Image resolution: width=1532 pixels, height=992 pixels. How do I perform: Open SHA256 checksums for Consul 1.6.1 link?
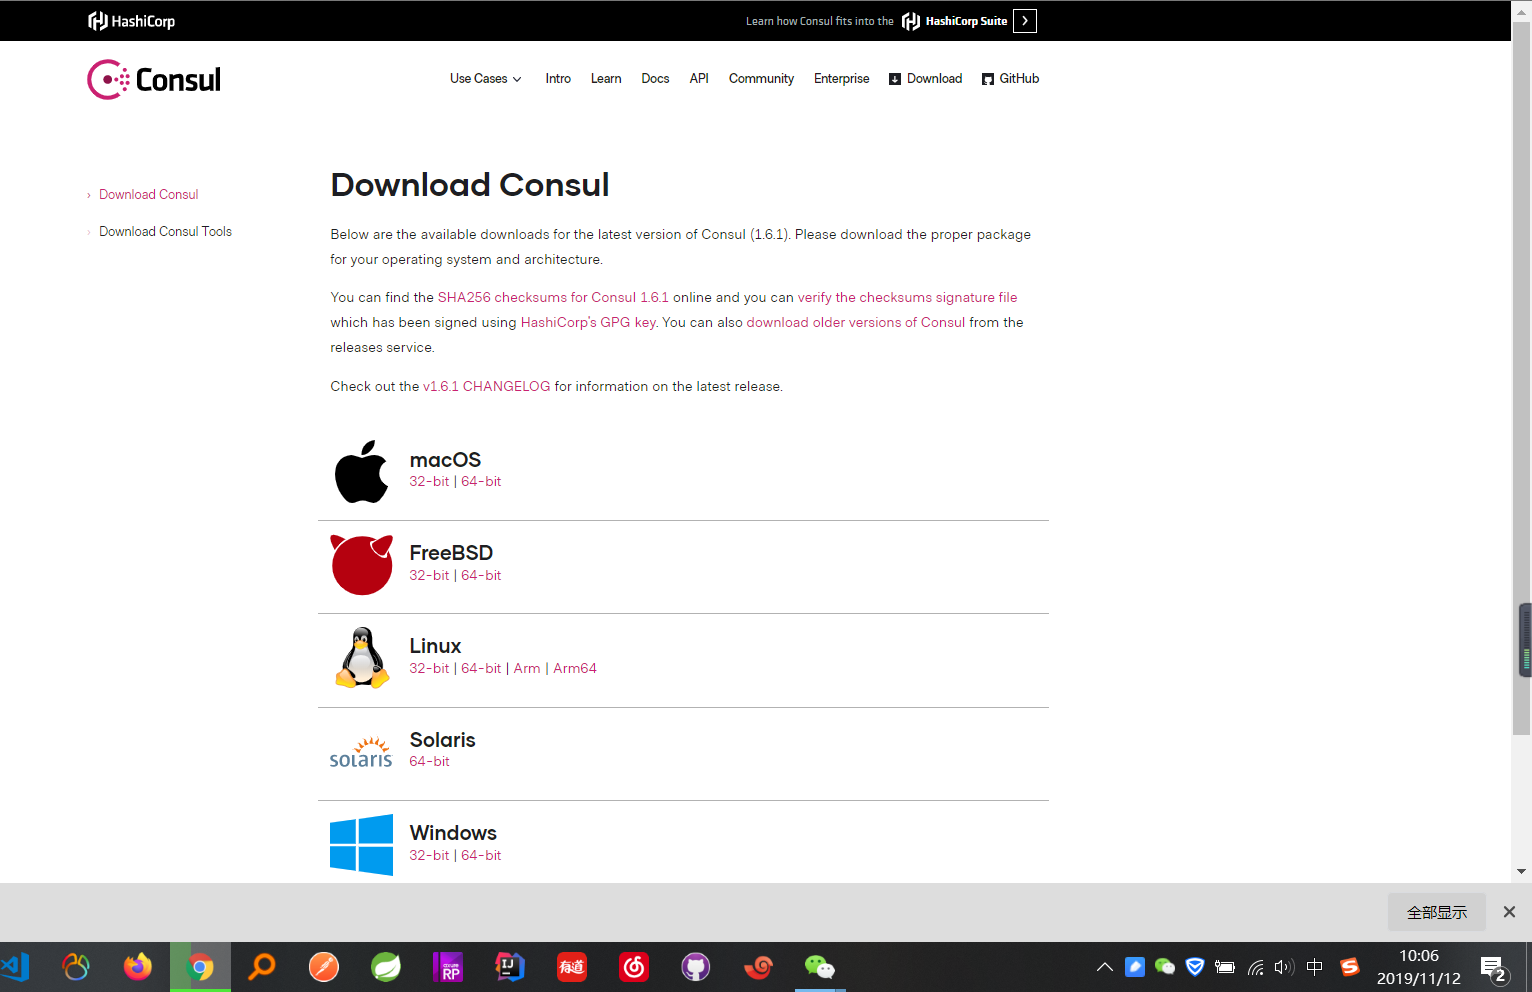click(x=553, y=298)
